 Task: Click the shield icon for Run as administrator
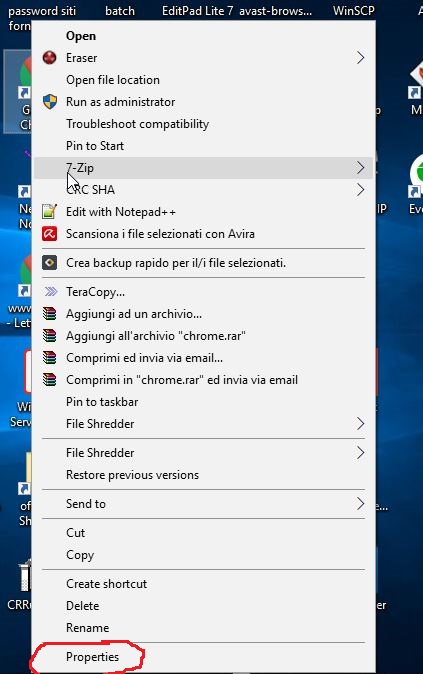tap(49, 102)
